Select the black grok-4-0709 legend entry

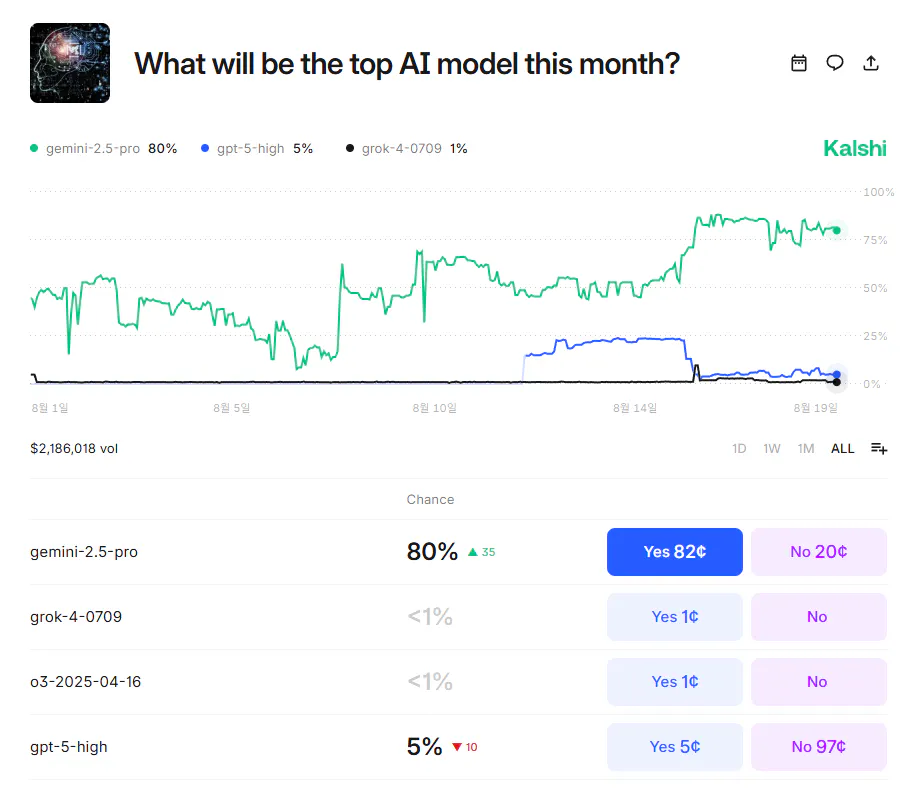click(398, 149)
